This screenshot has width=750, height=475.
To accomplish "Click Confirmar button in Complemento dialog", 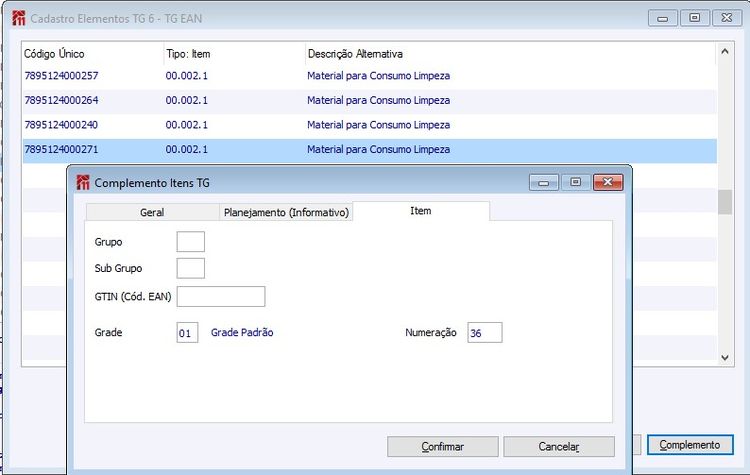I will pyautogui.click(x=442, y=446).
